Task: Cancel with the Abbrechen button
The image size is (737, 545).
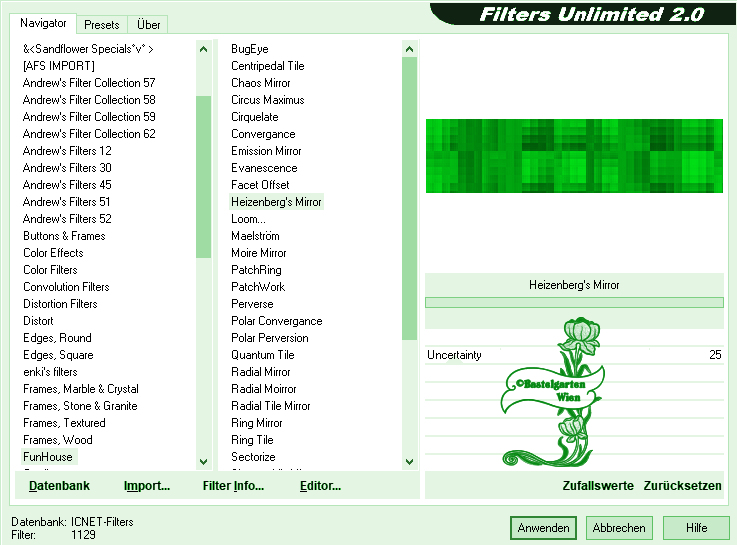Action: (619, 528)
